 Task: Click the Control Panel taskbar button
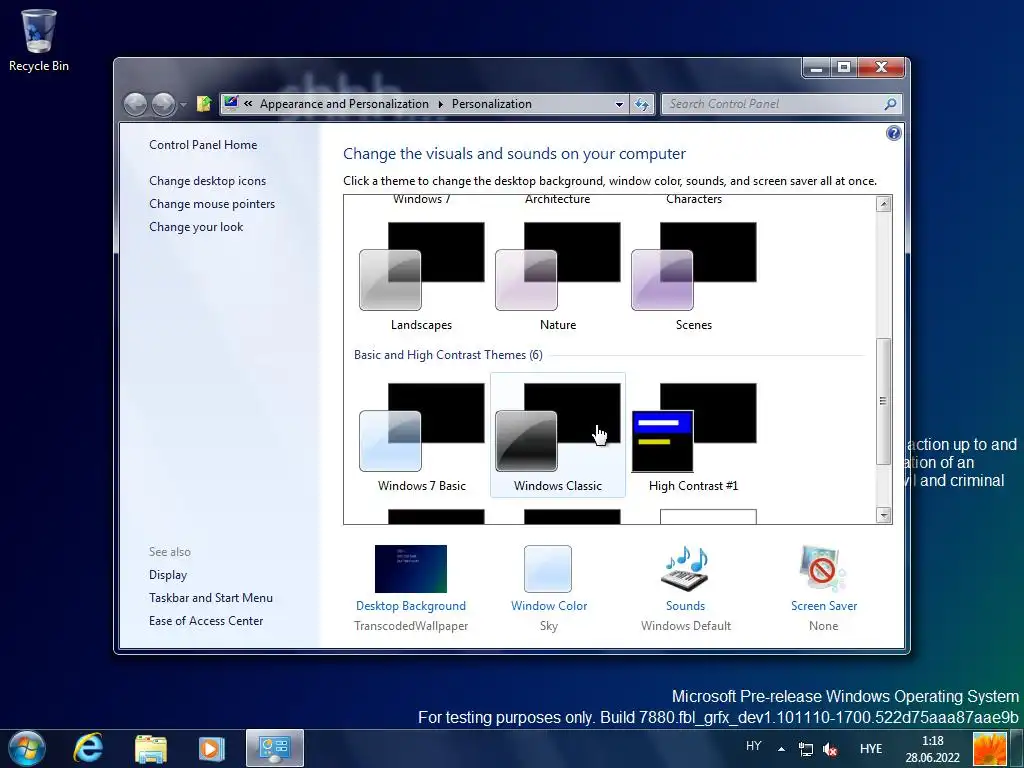(275, 748)
